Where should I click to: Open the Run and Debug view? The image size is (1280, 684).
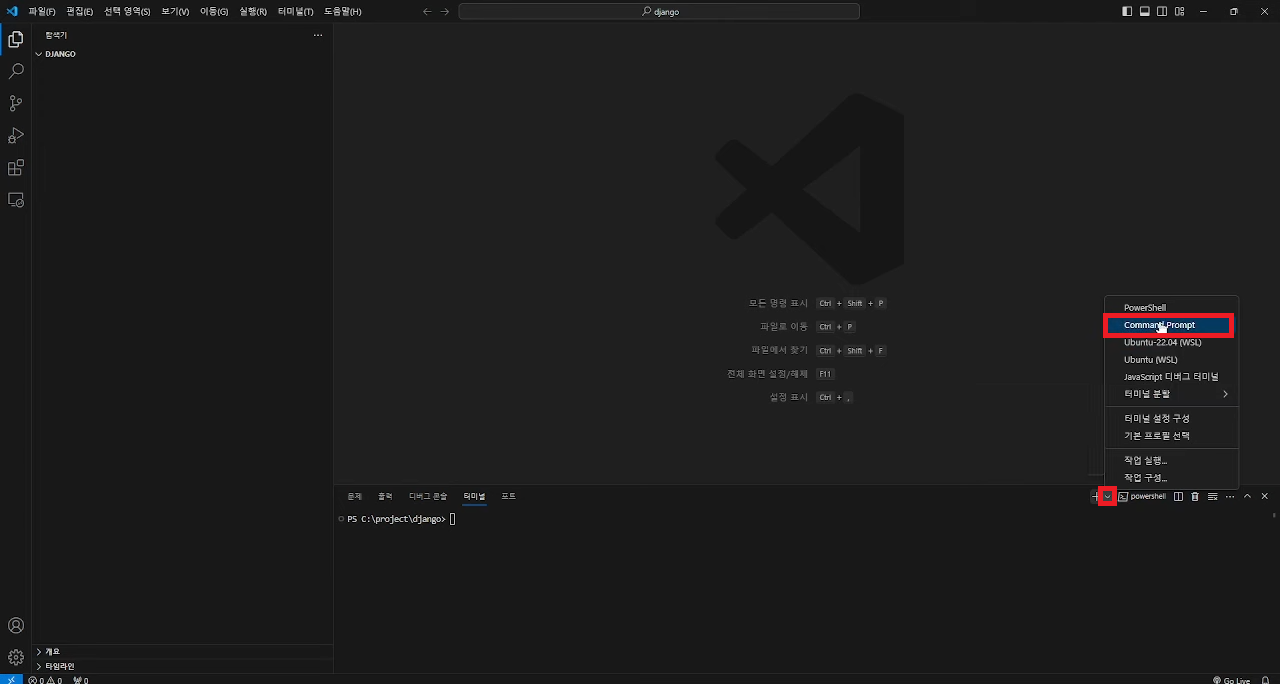16,136
